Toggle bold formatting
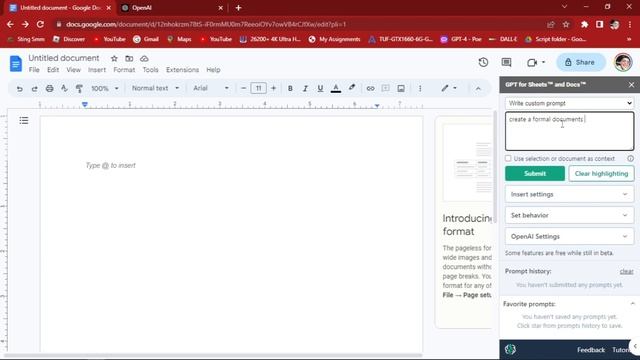 coord(290,88)
